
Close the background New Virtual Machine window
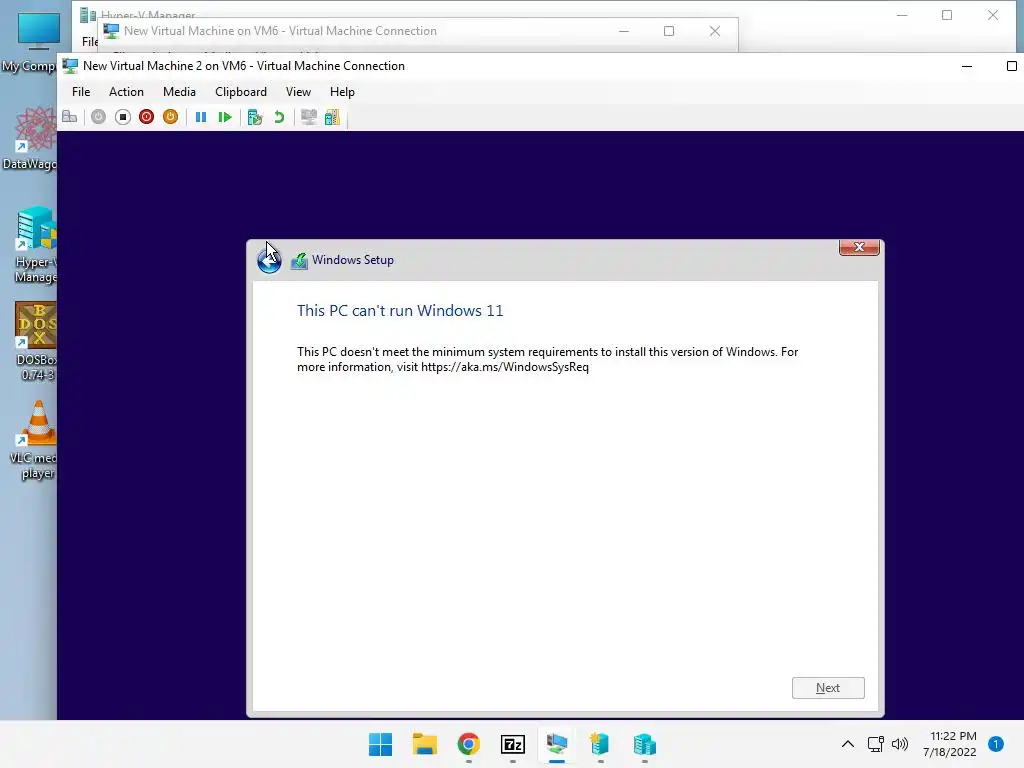(715, 31)
